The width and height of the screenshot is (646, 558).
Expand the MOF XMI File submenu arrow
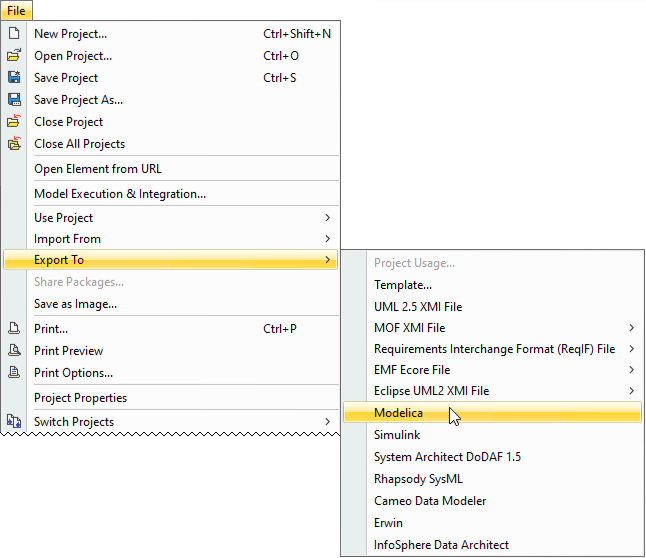[631, 327]
